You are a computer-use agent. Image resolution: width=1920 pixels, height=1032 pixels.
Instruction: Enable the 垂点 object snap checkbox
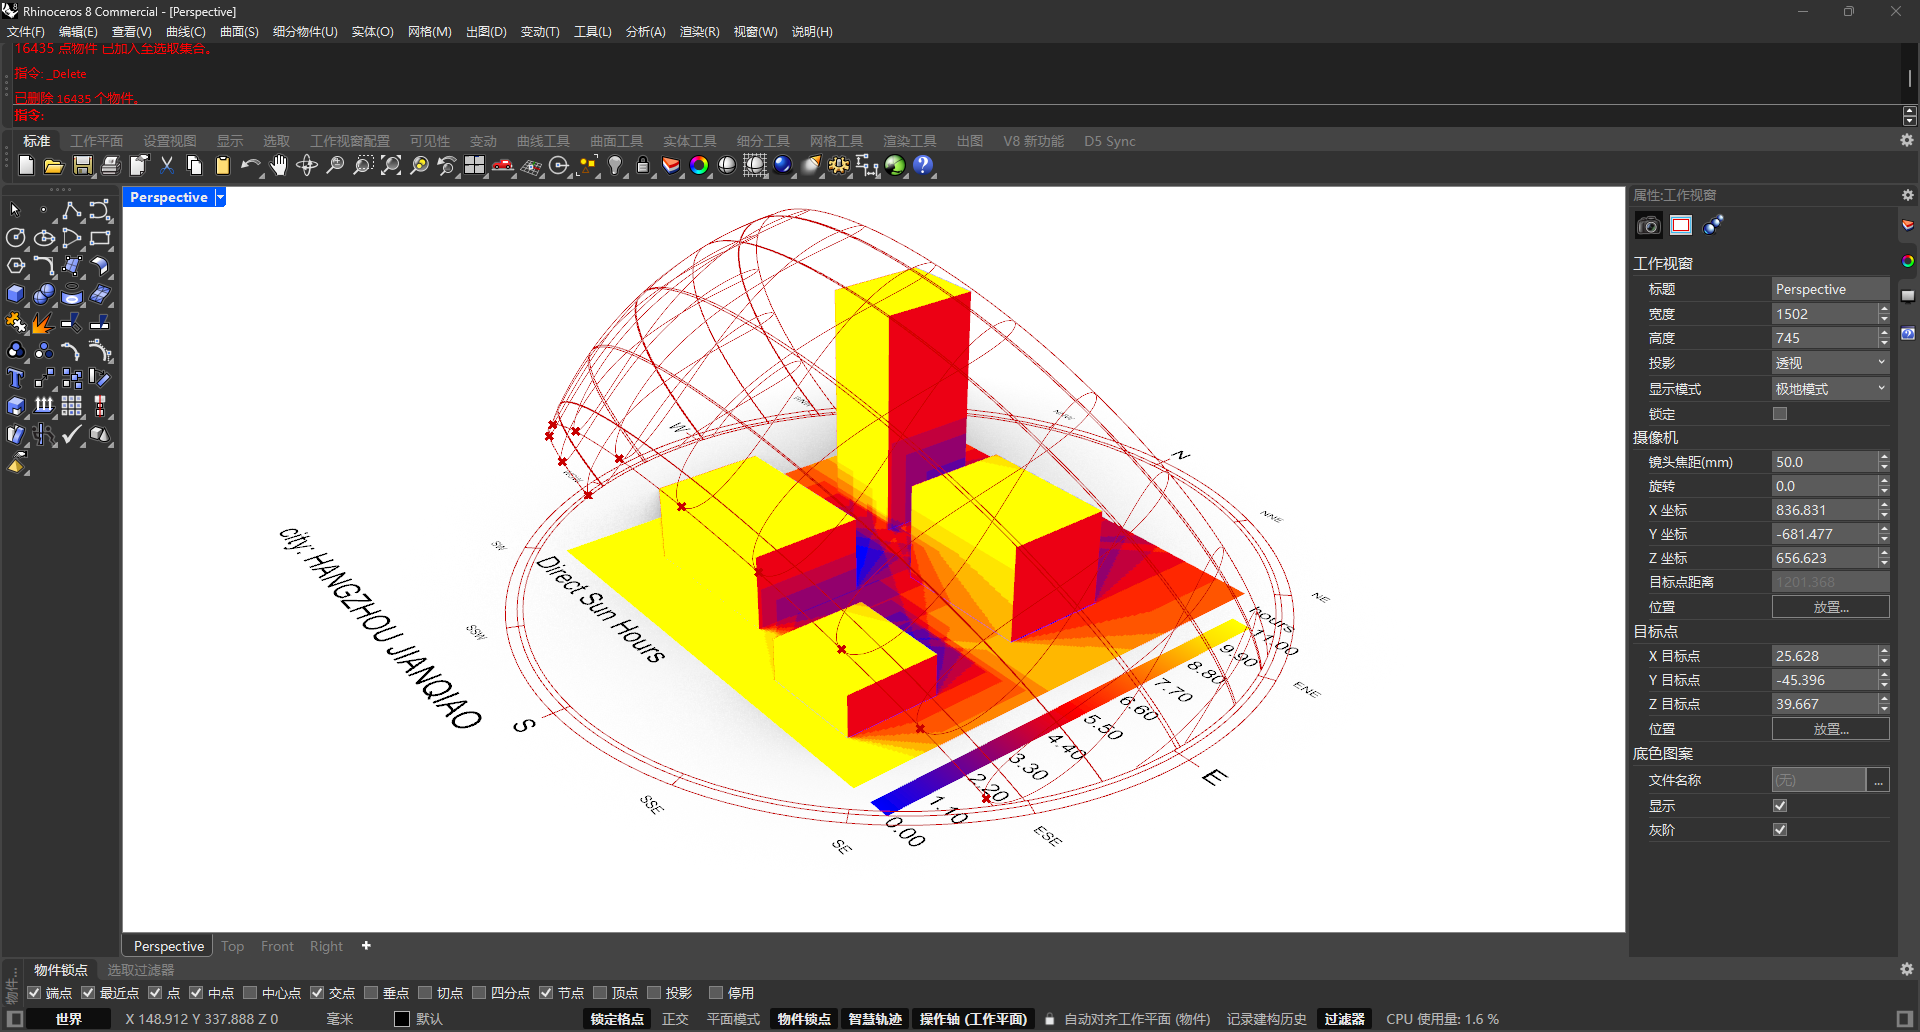[x=371, y=993]
